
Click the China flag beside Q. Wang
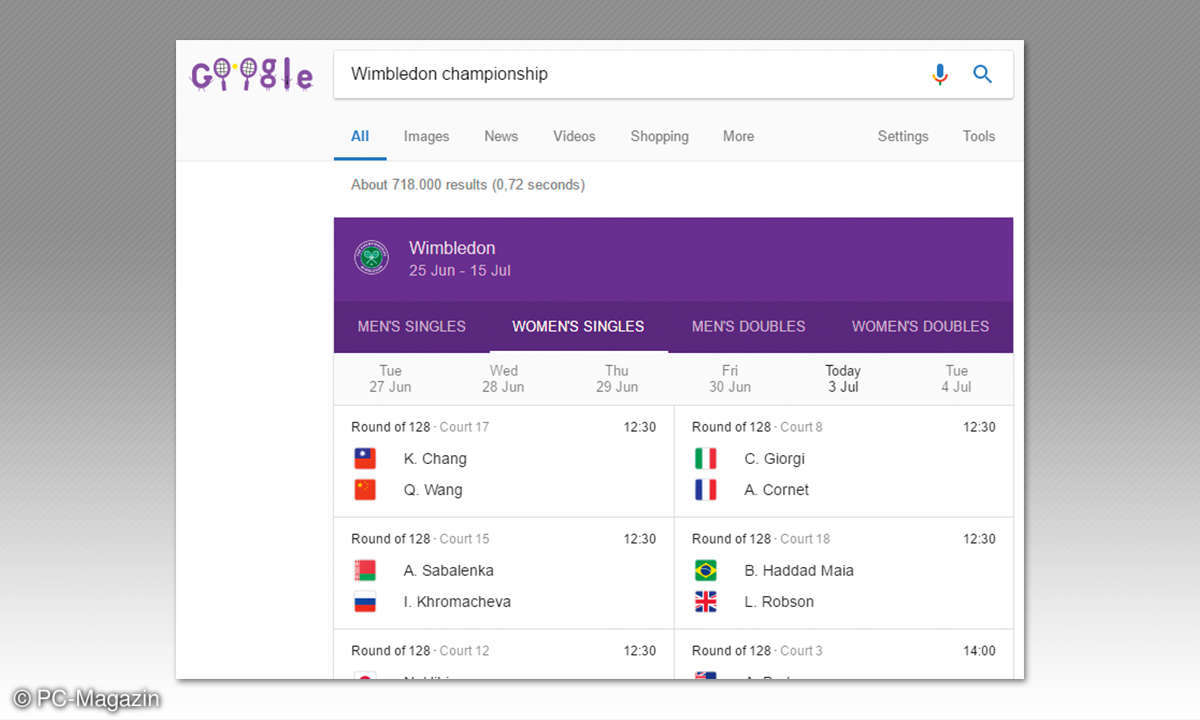tap(365, 490)
